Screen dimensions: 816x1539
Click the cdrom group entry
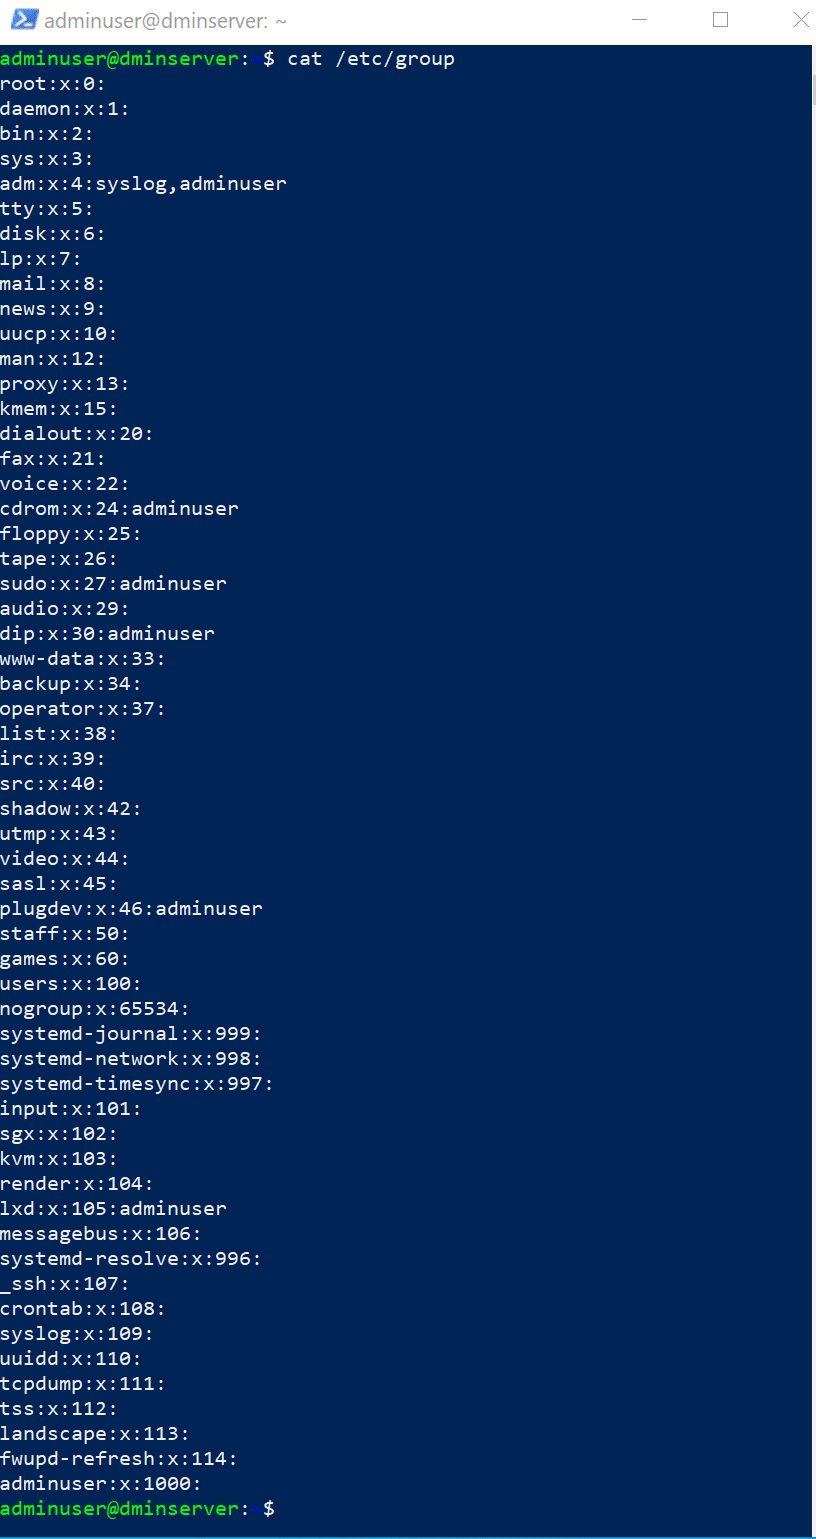tap(119, 508)
